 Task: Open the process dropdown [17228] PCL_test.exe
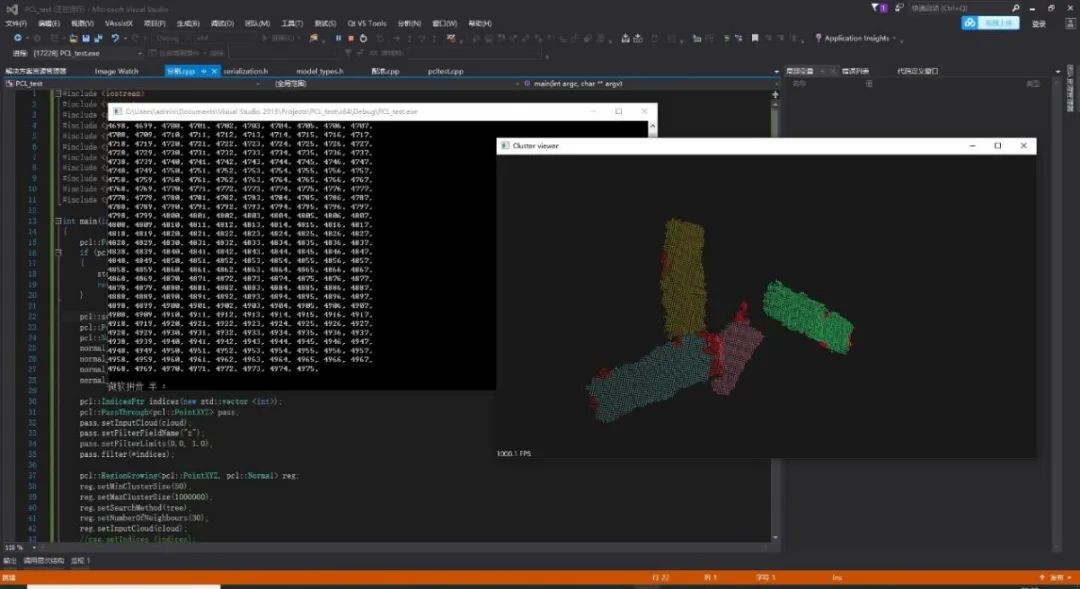(87, 53)
